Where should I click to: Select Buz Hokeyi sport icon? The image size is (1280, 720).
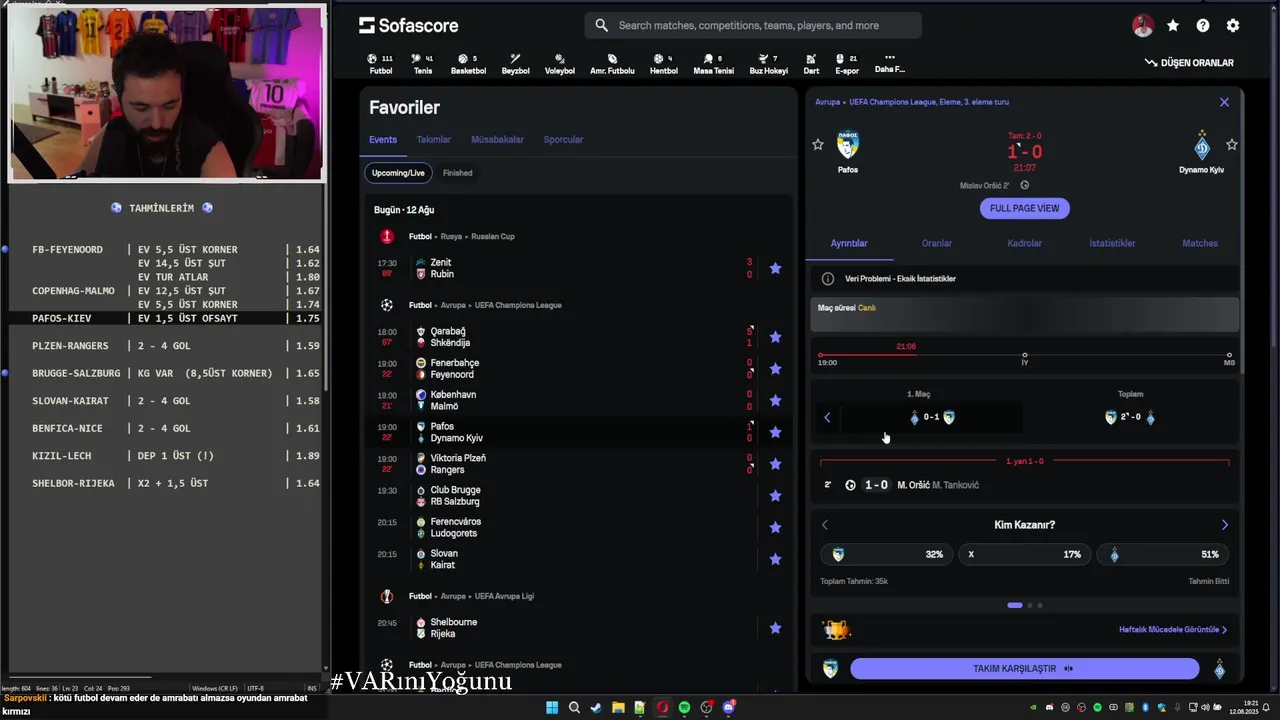pos(768,64)
